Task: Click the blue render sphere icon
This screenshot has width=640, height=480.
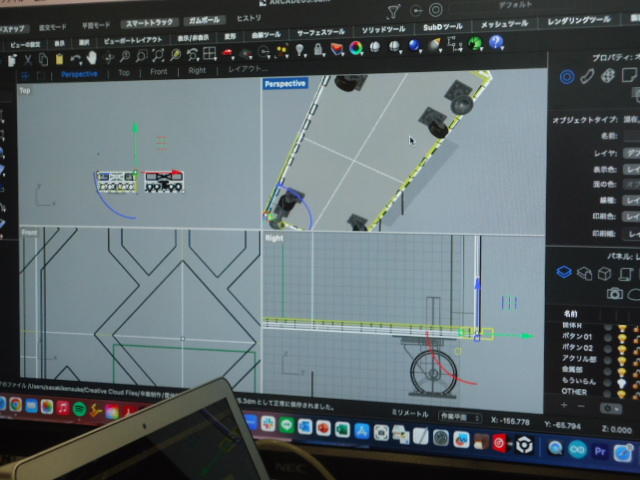Action: click(x=414, y=45)
